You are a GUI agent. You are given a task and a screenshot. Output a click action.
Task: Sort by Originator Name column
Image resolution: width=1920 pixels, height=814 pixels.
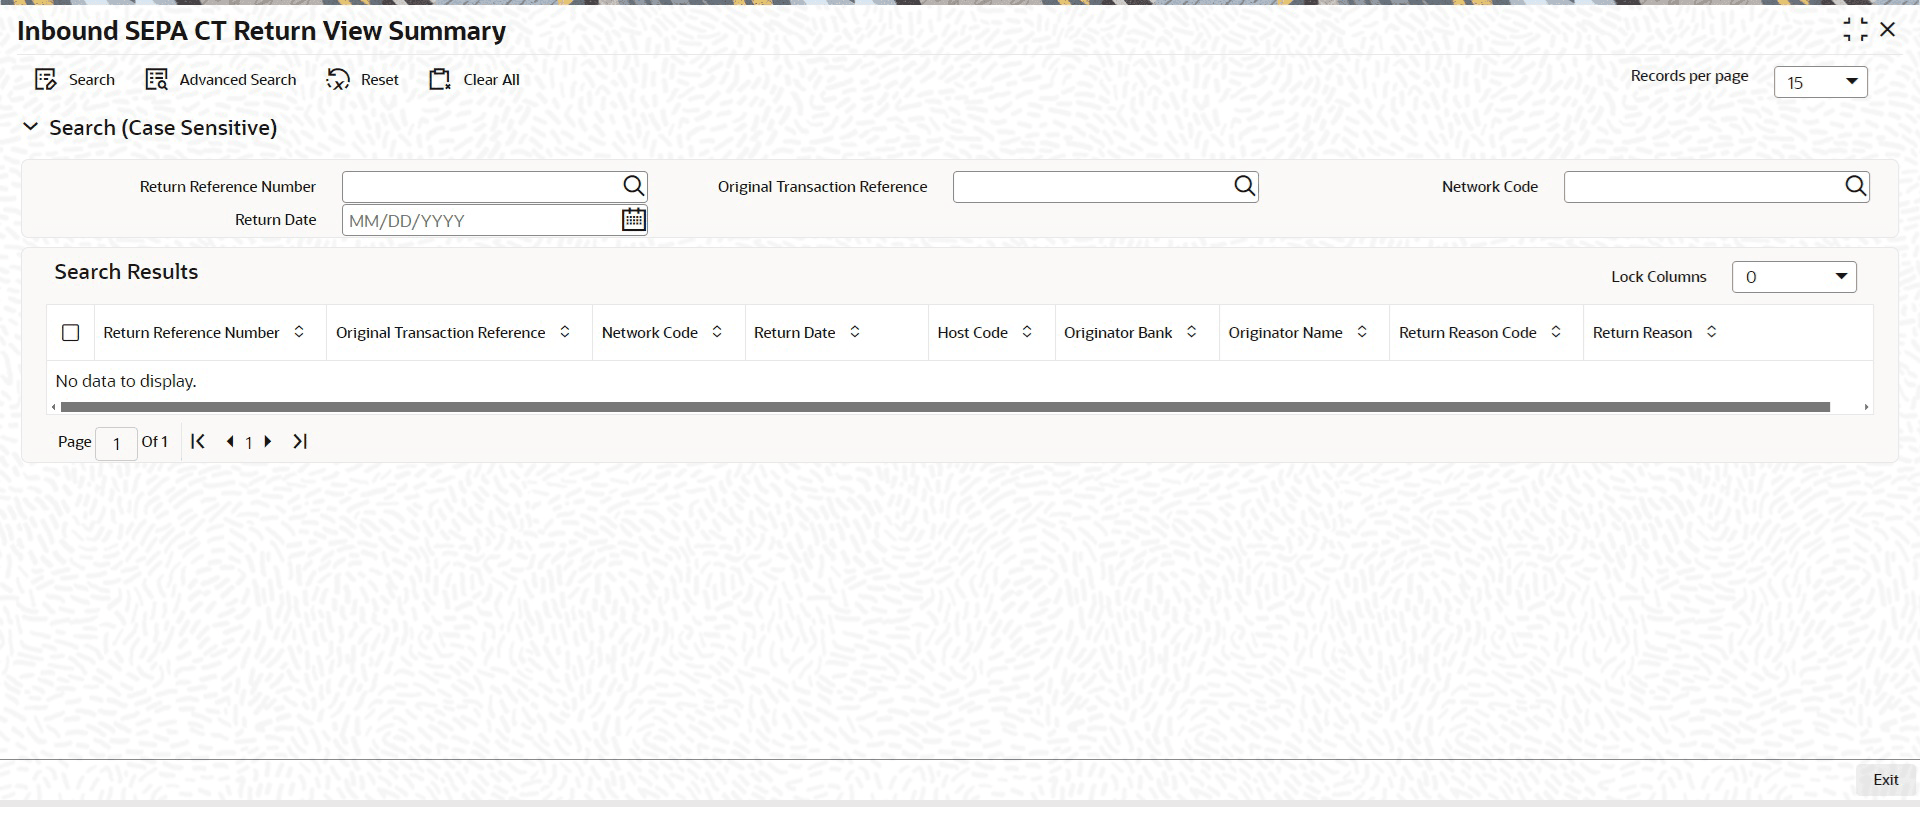(1362, 332)
